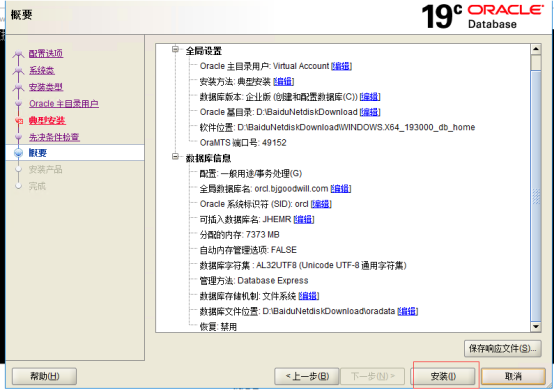This screenshot has width=554, height=390.
Task: Open the 配置选项 step in sidebar
Action: tap(46, 53)
